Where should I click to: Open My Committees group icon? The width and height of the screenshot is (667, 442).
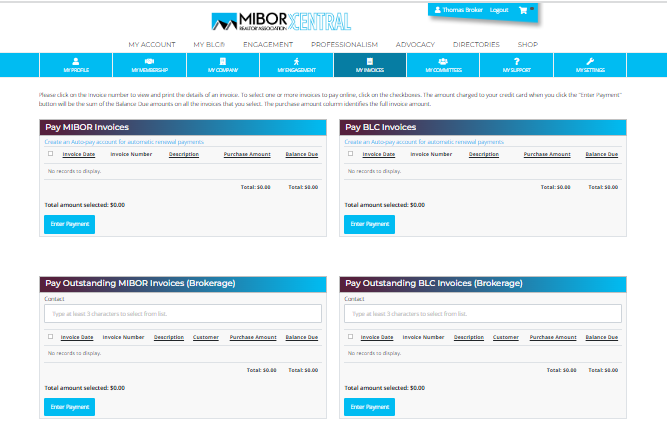tap(443, 61)
